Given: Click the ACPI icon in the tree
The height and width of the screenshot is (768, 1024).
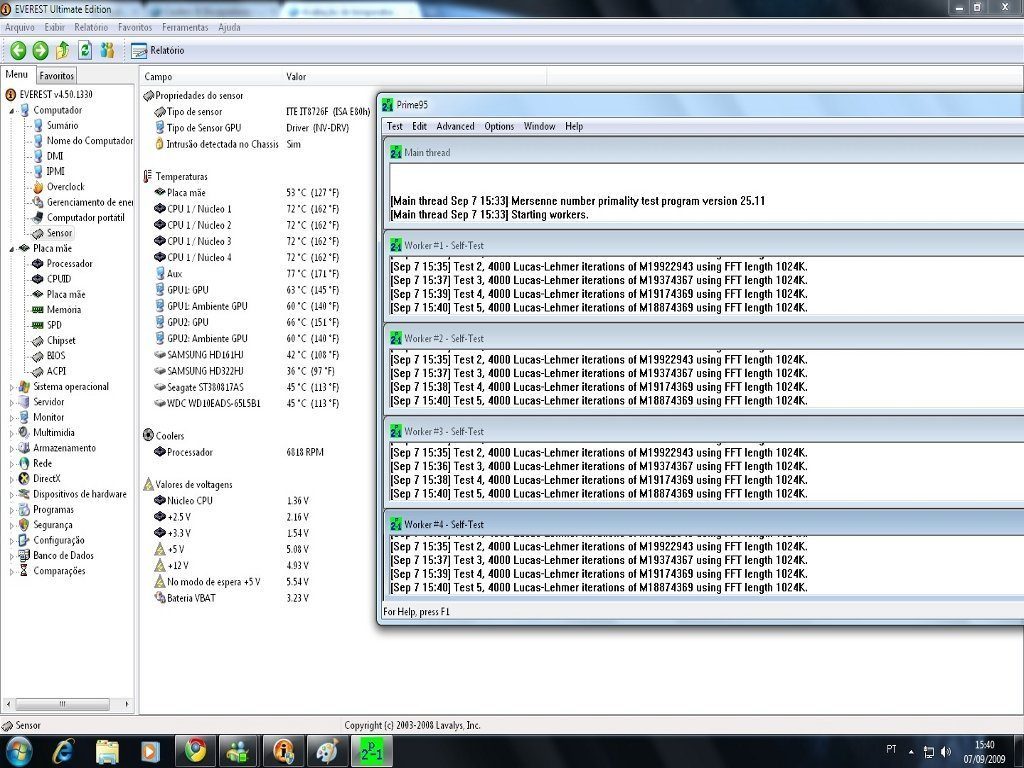Looking at the screenshot, I should pyautogui.click(x=38, y=372).
